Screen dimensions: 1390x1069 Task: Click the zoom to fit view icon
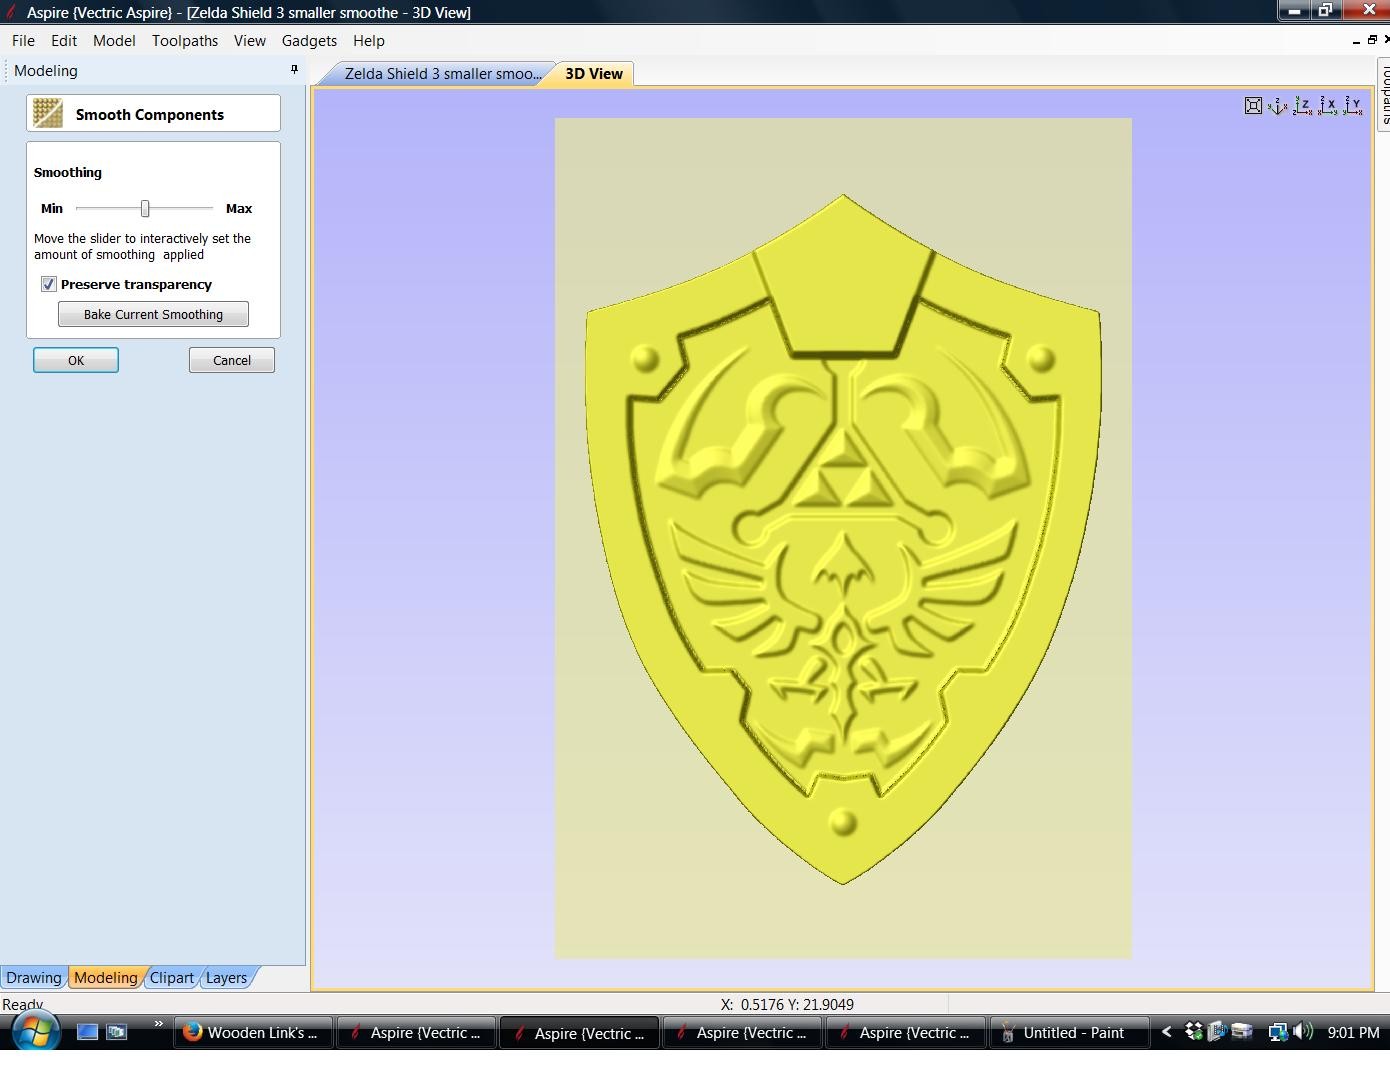pos(1253,105)
